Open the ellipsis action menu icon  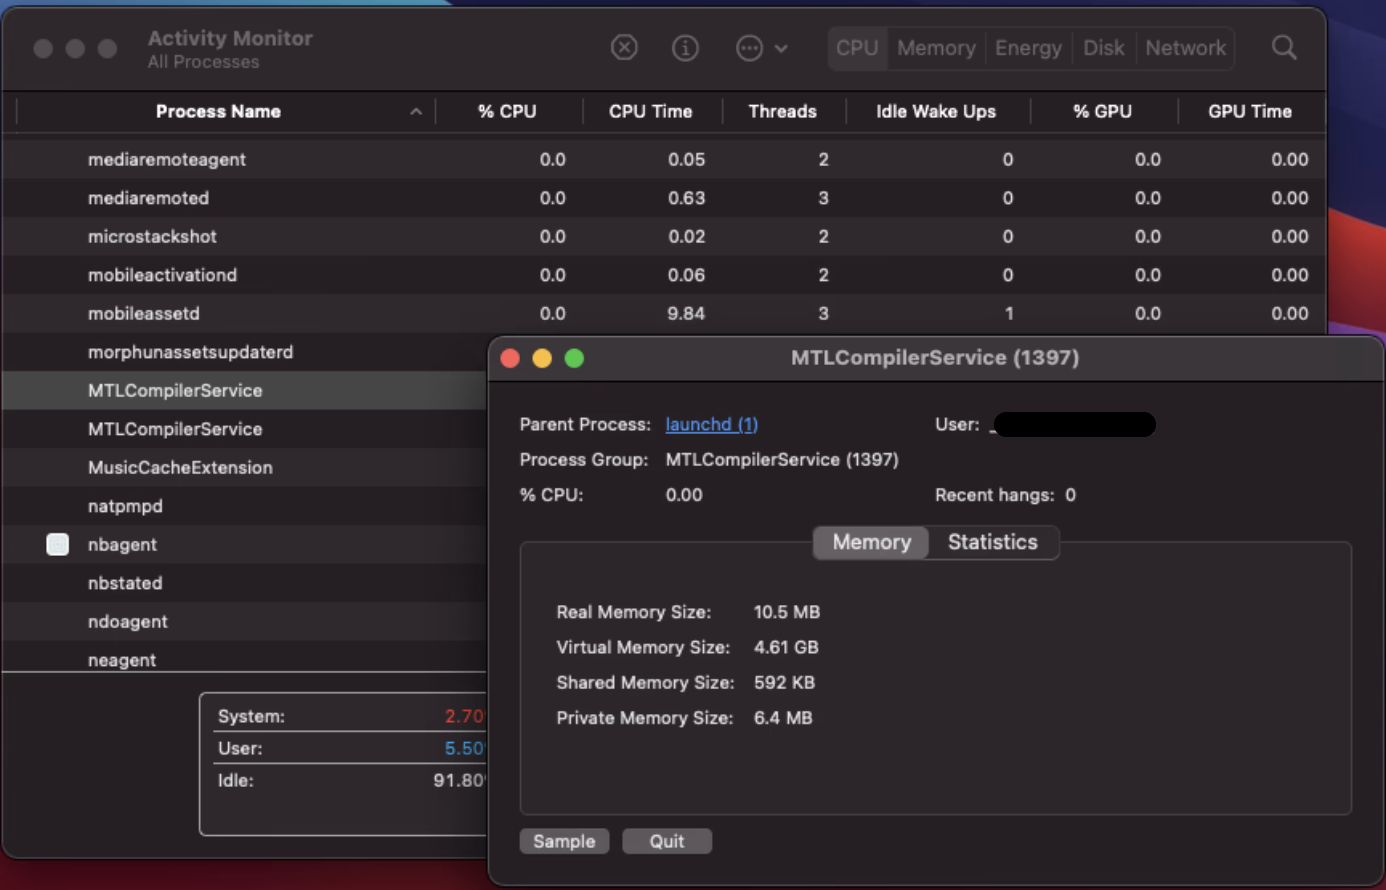pos(749,48)
